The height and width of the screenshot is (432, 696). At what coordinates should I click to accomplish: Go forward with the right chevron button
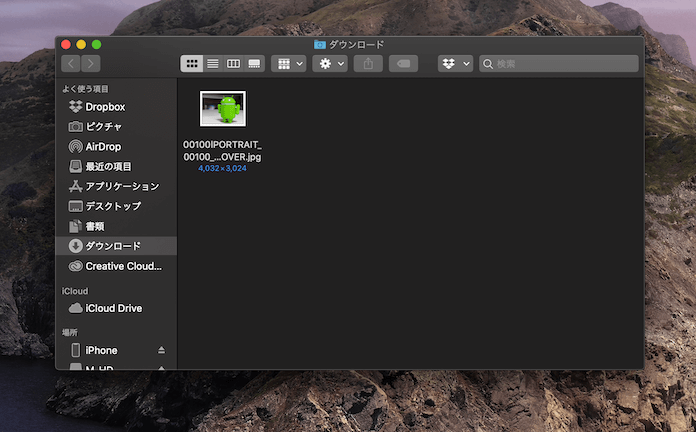point(91,63)
